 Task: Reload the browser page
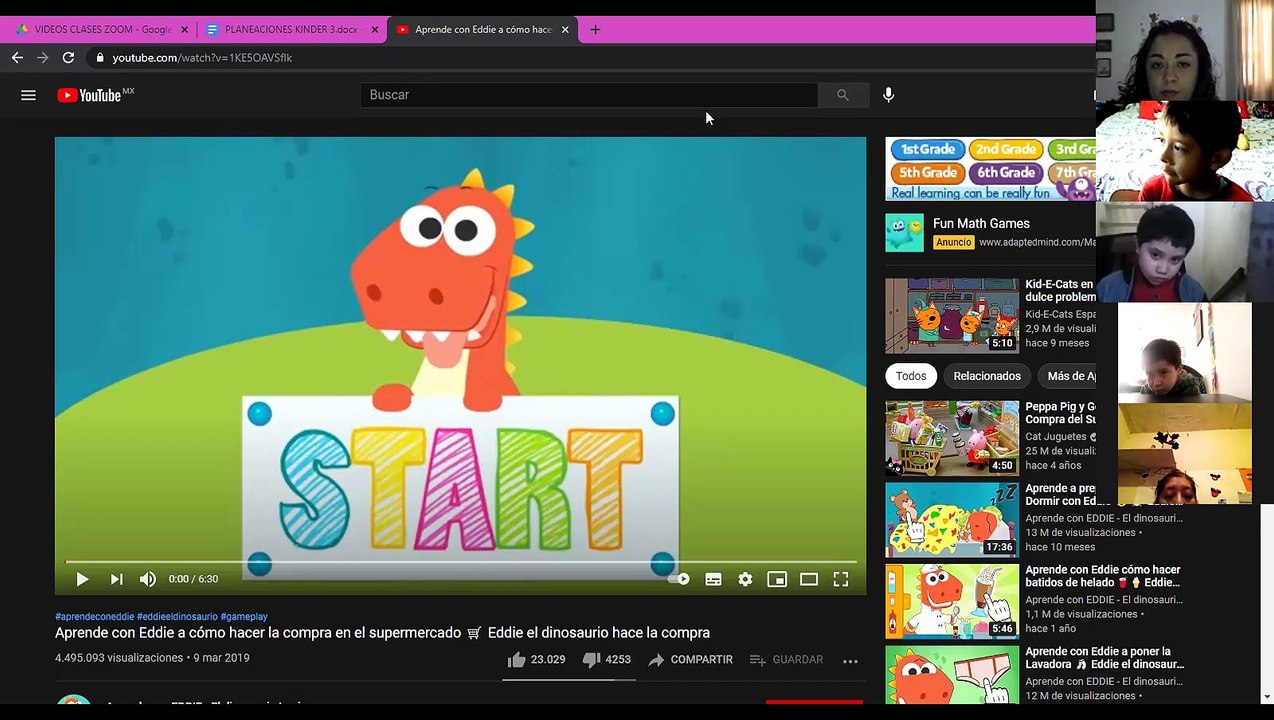point(68,58)
